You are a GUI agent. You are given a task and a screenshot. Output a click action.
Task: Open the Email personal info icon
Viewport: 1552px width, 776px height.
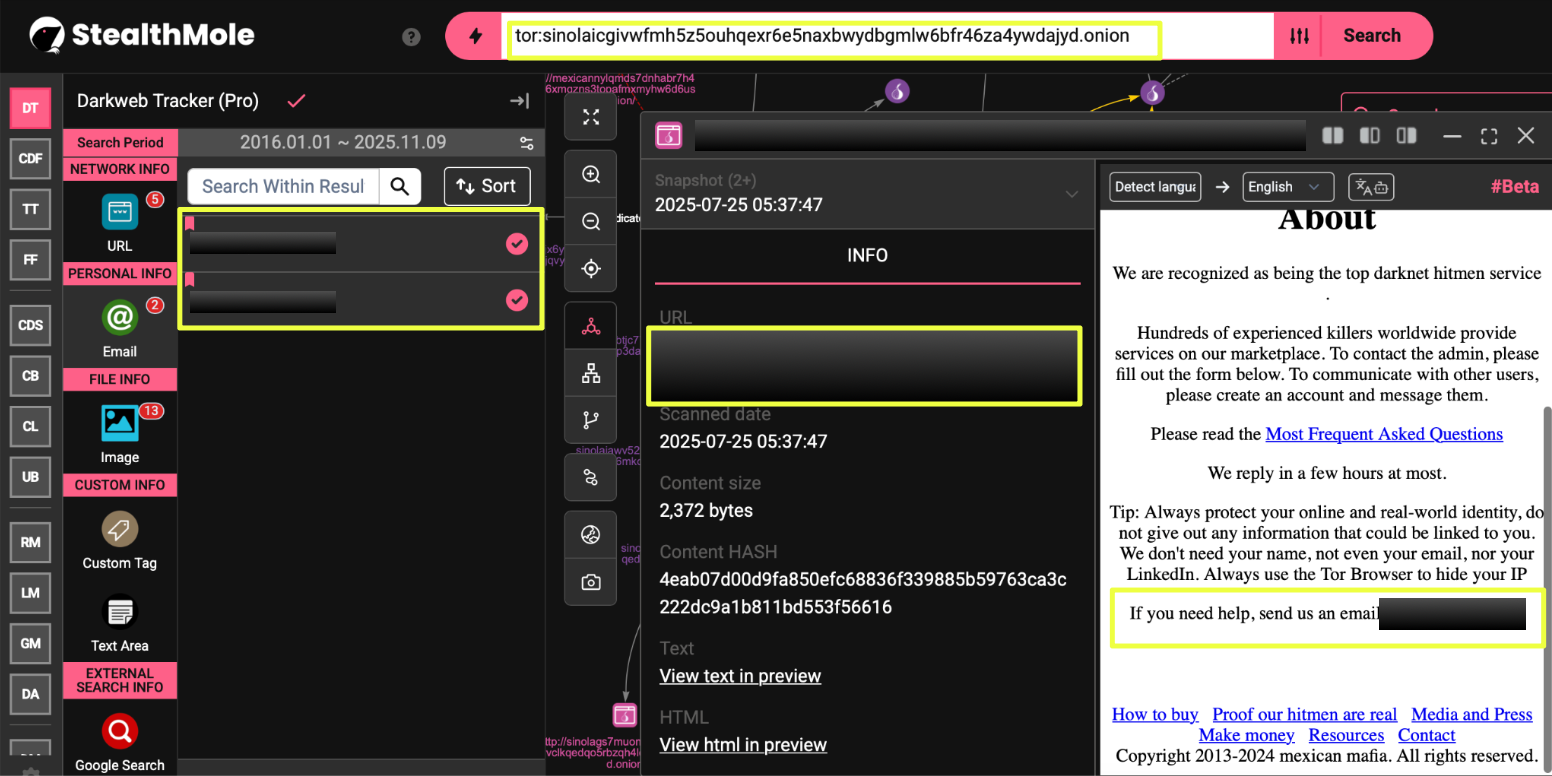pos(120,318)
